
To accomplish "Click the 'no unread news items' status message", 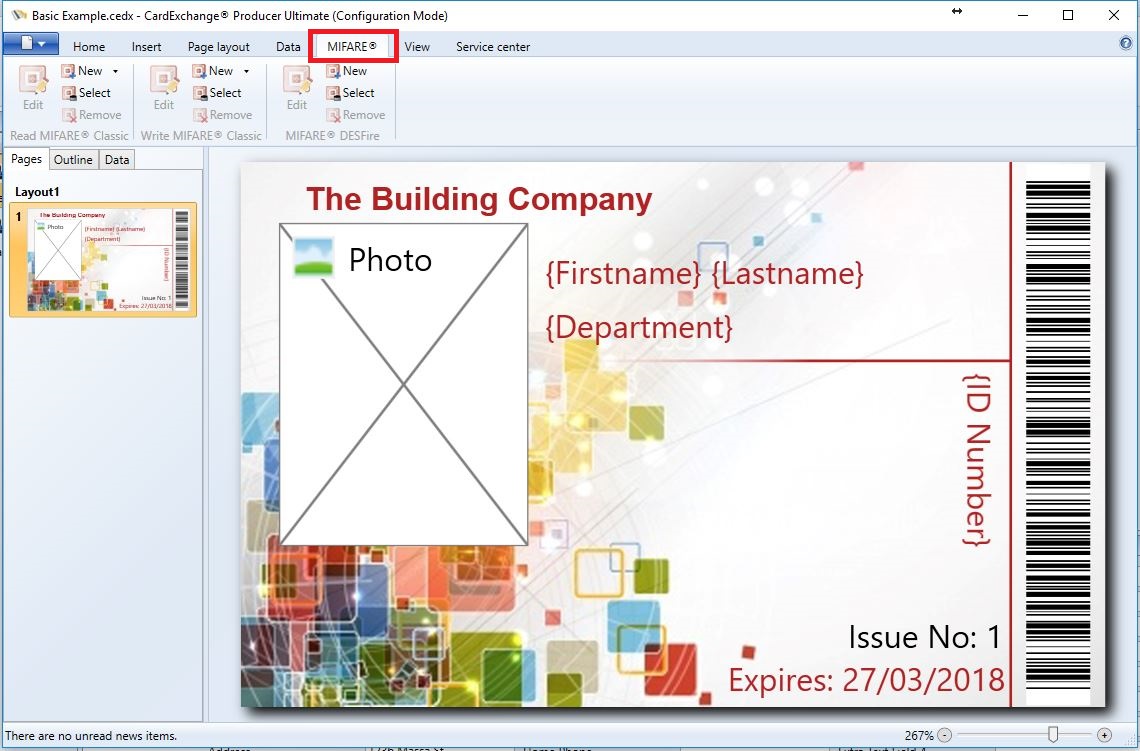I will pos(91,736).
